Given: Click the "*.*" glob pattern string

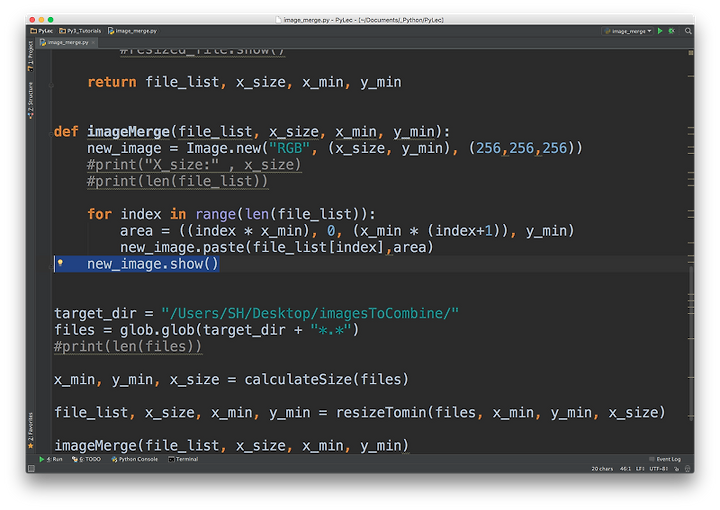Looking at the screenshot, I should click(x=331, y=330).
